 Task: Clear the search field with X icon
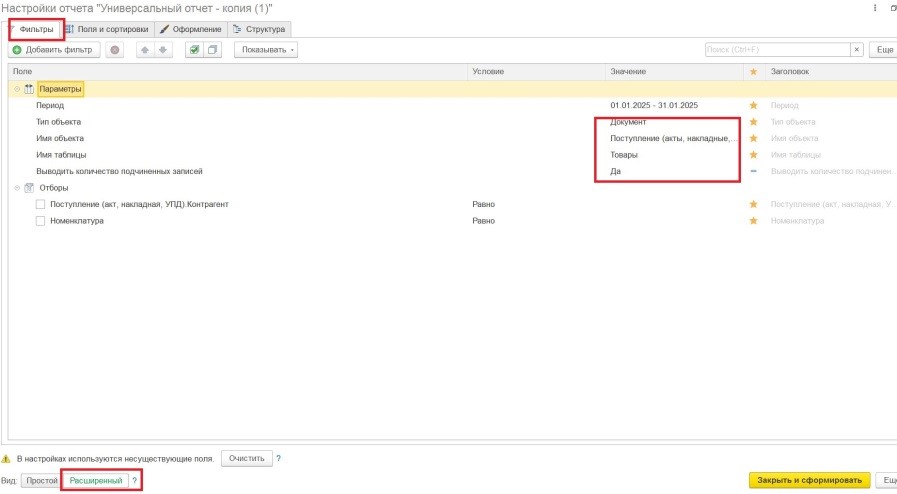coord(857,49)
